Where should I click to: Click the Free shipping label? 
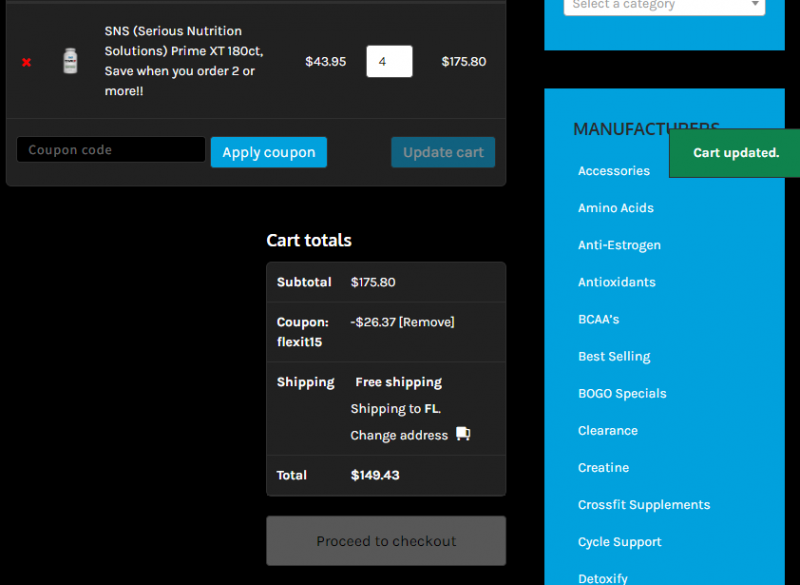(x=398, y=383)
